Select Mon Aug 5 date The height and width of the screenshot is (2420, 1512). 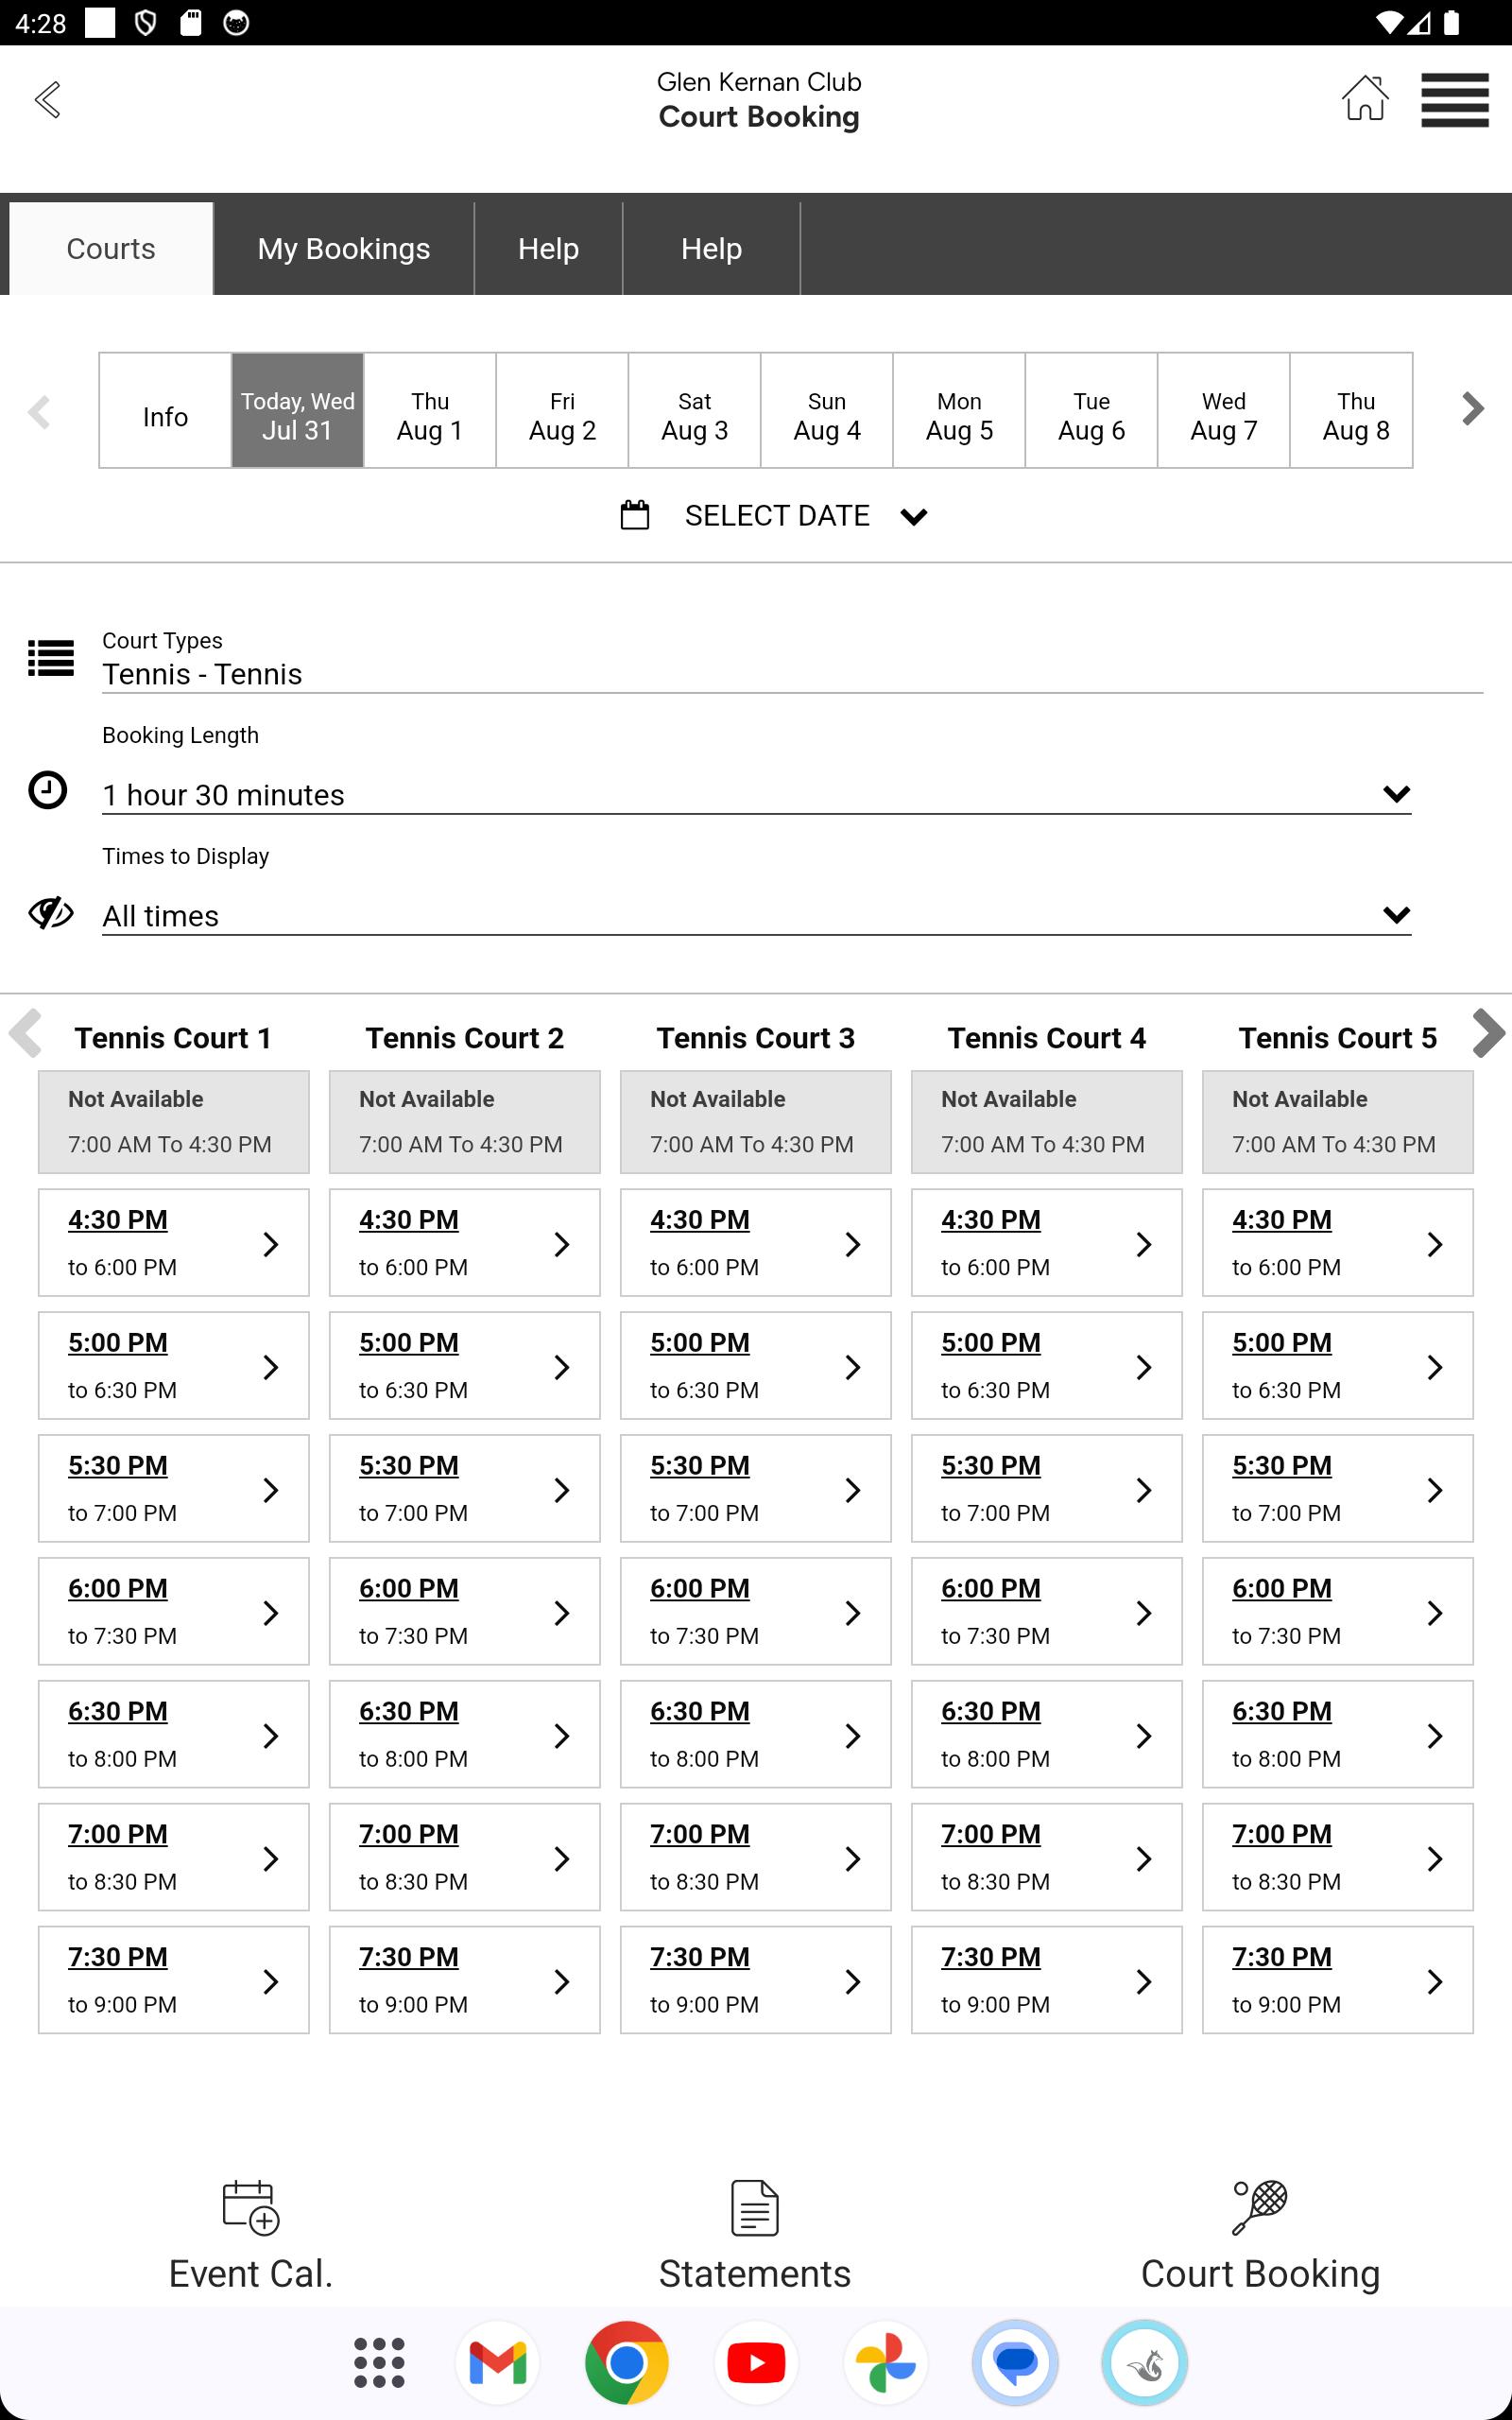tap(959, 410)
